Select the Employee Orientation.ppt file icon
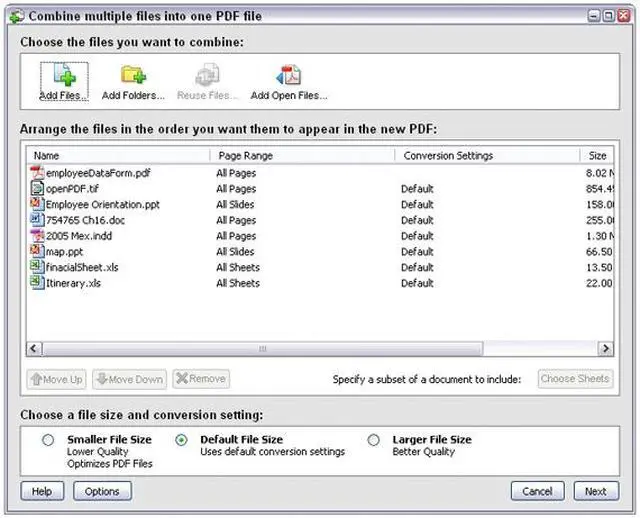This screenshot has width=640, height=518. pos(37,204)
